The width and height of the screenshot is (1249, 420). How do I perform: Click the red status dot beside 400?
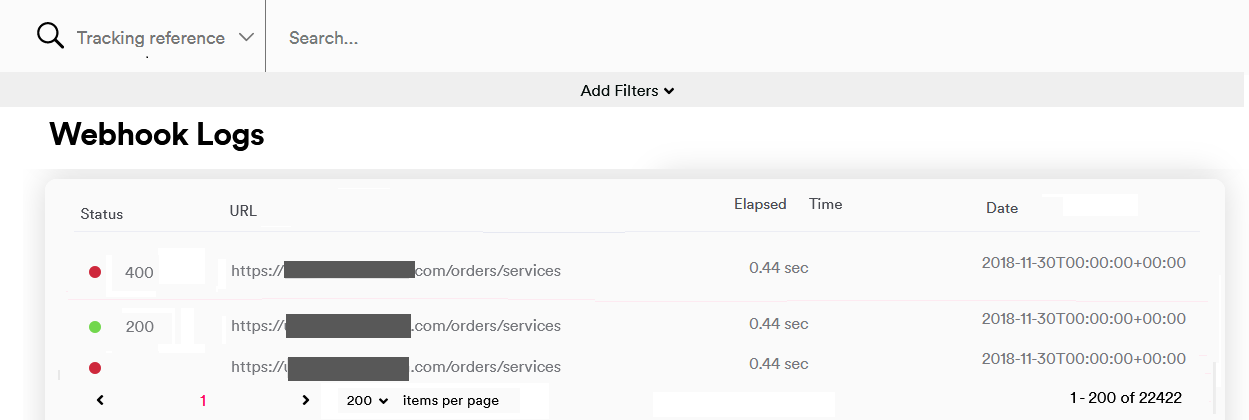click(95, 271)
